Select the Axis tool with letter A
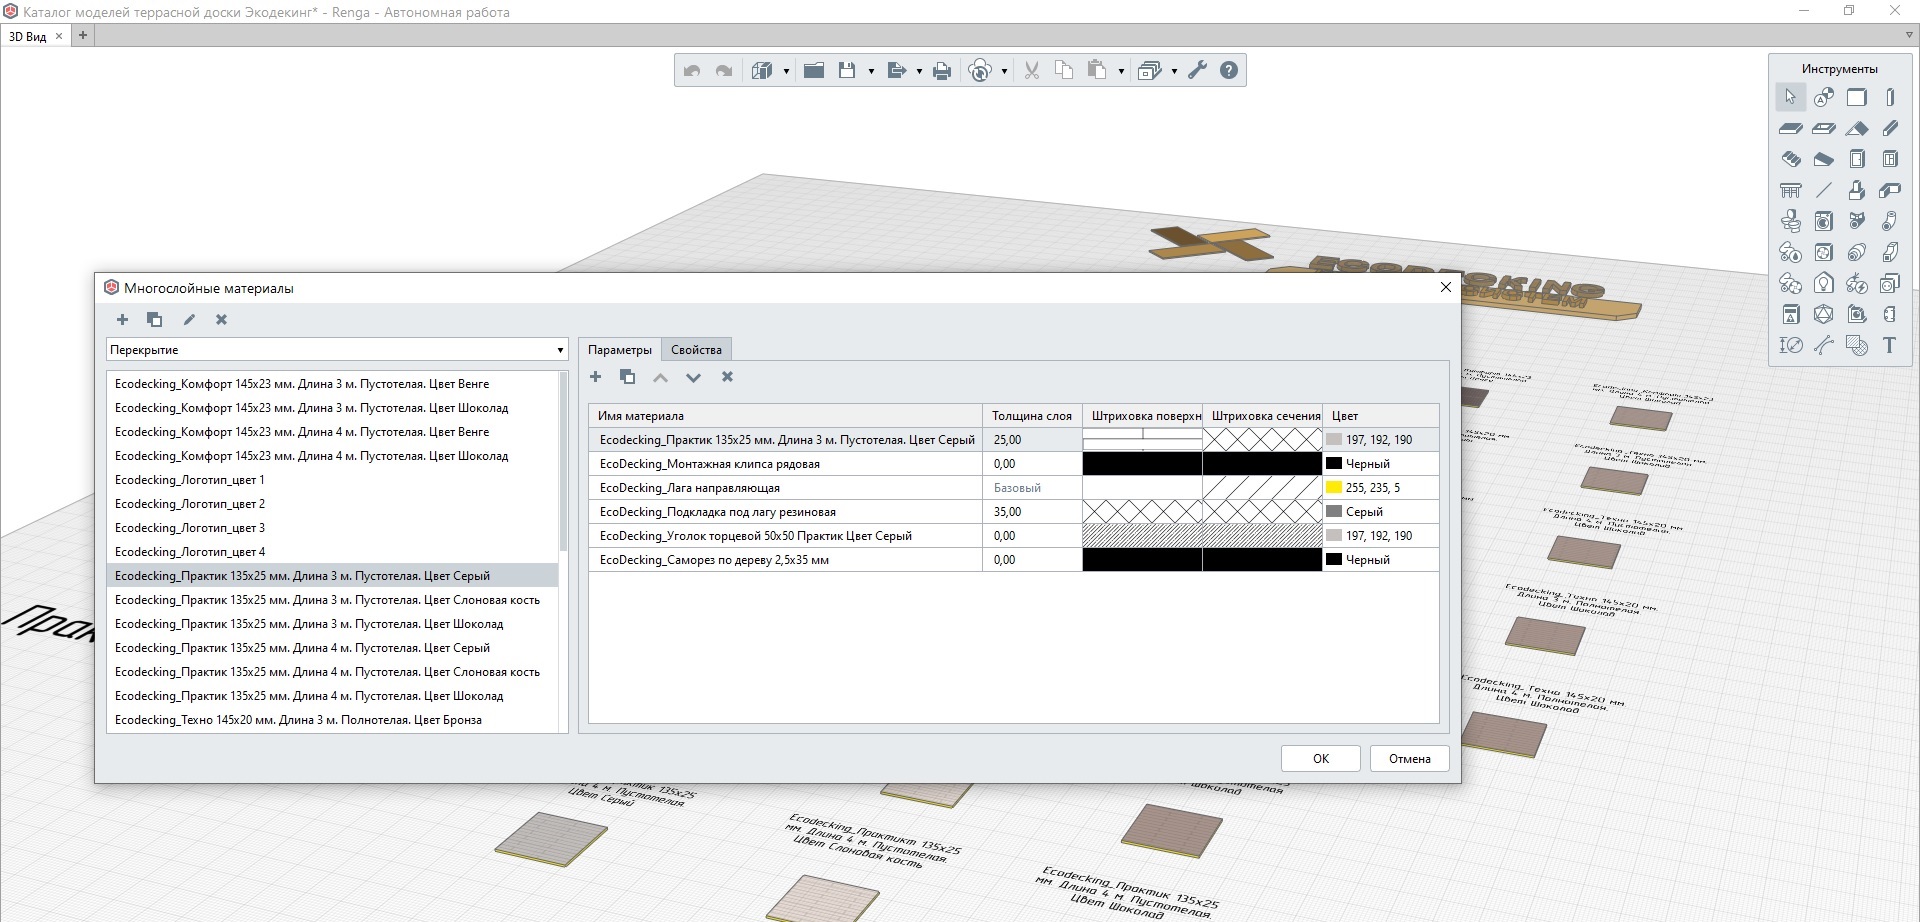Screen dimensions: 1924x922 click(x=1824, y=97)
